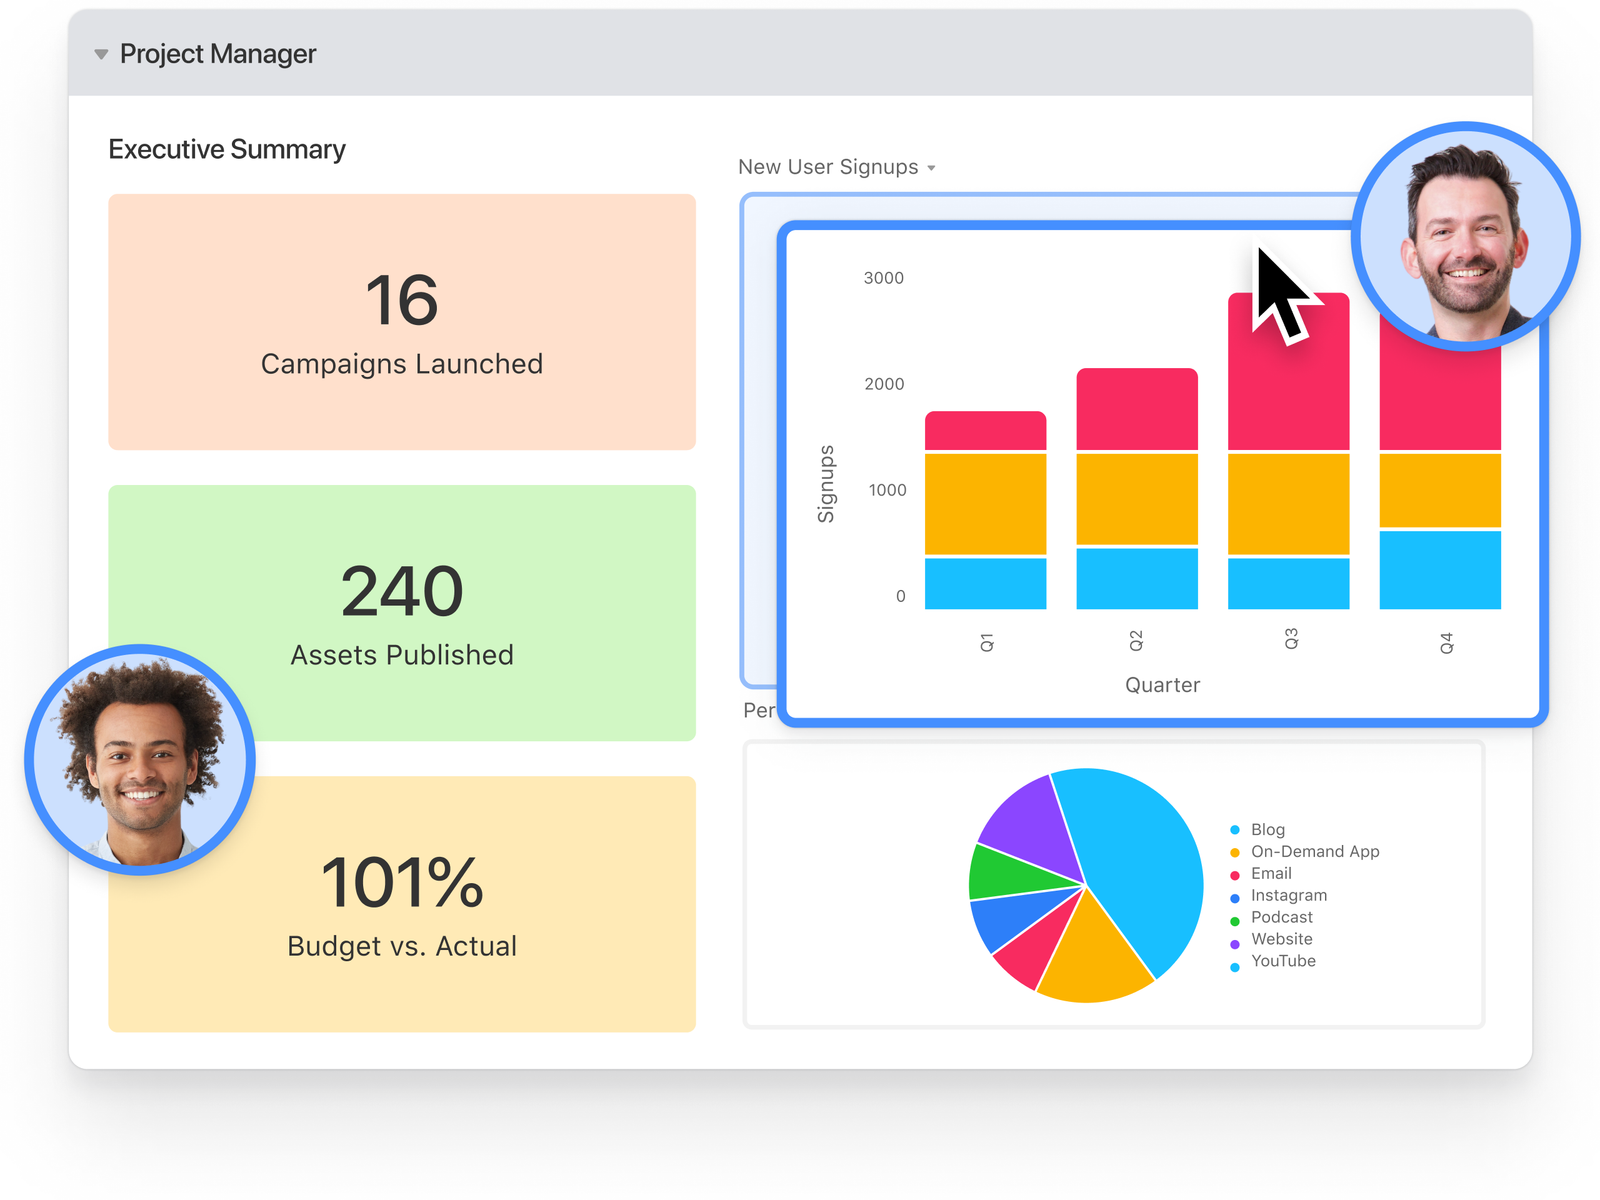
Task: Click the Executive Summary heading
Action: (227, 149)
